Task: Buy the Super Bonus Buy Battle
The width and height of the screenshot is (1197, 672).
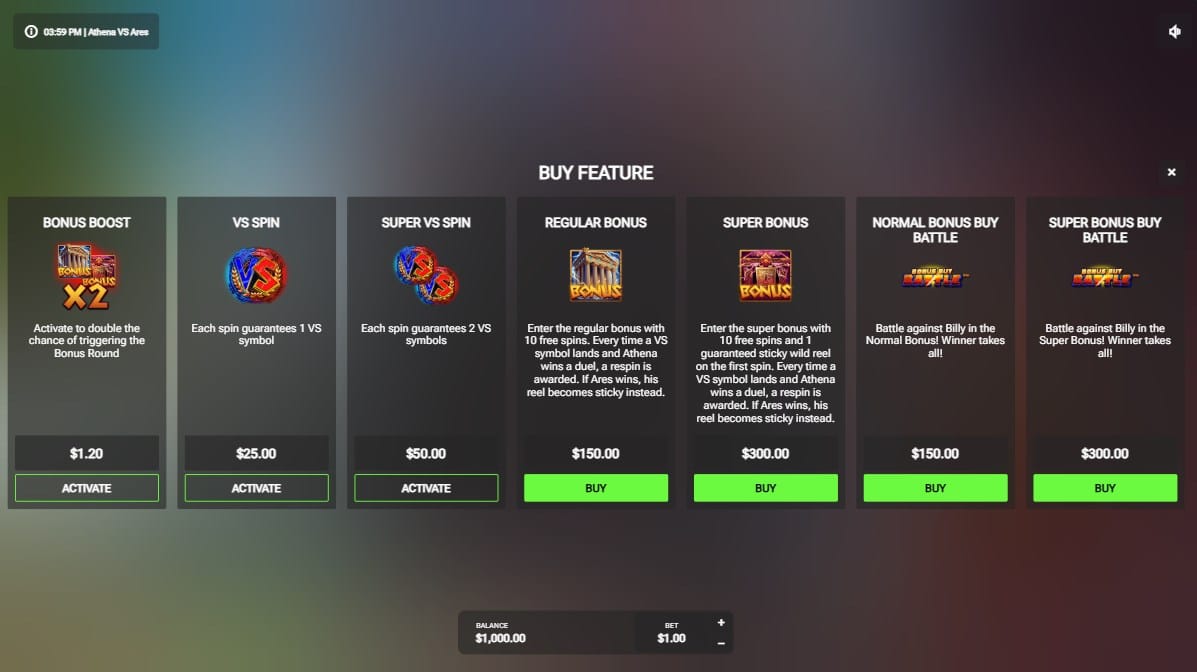Action: [x=1105, y=488]
